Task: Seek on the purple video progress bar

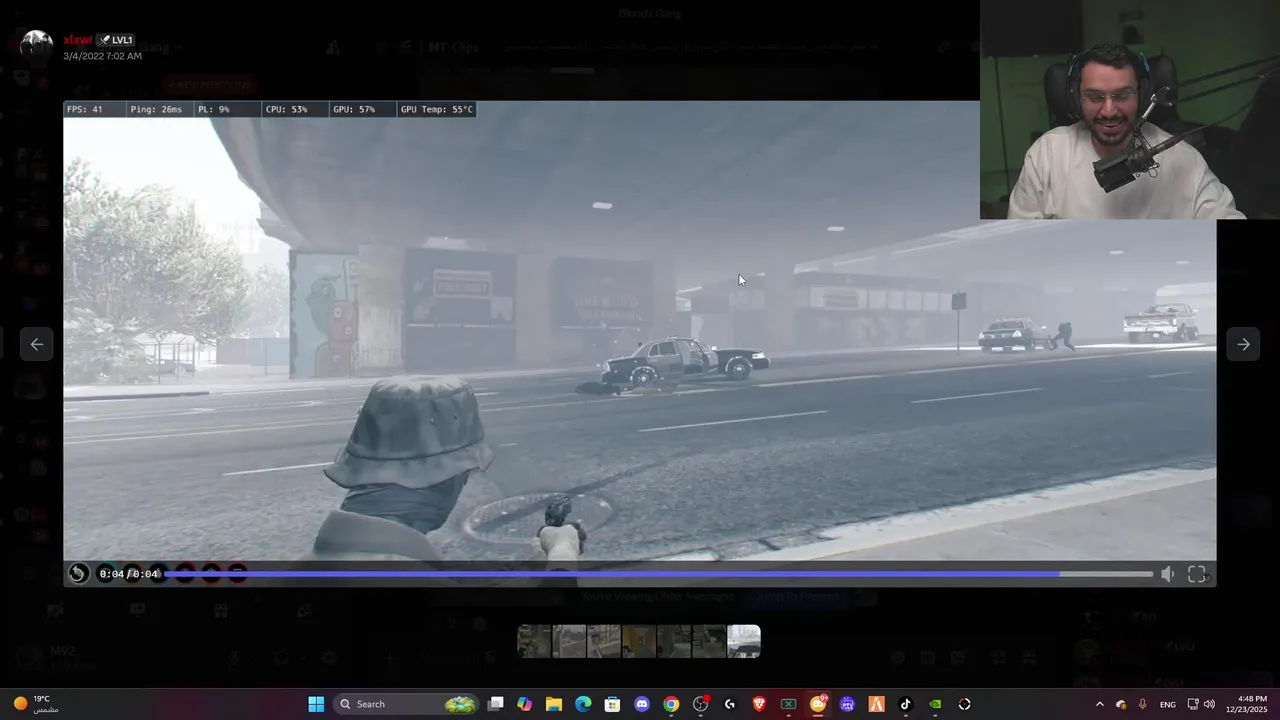Action: point(658,574)
